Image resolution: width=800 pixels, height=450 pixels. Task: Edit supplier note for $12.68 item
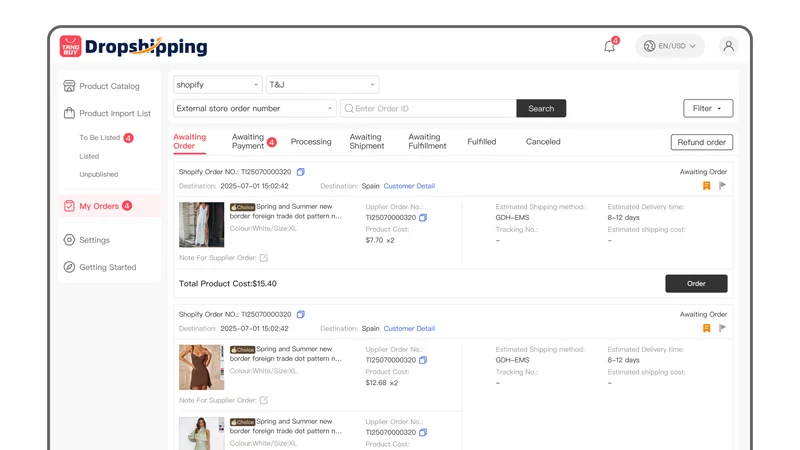coord(264,400)
